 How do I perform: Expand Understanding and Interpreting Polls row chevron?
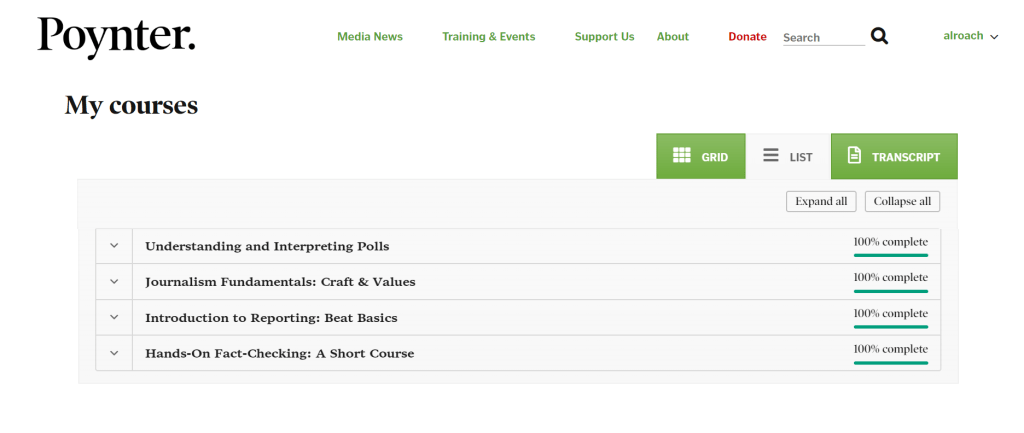click(x=114, y=246)
